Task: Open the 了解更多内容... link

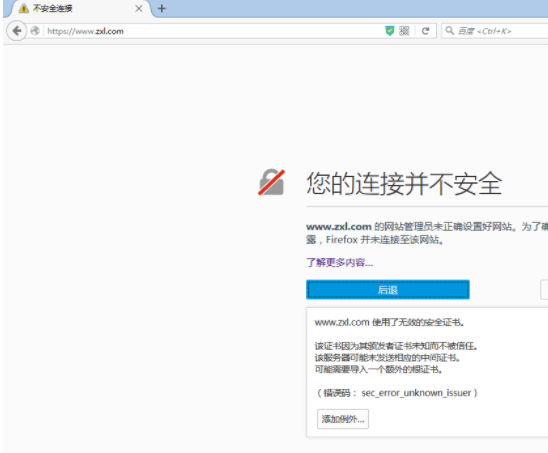Action: [x=339, y=263]
